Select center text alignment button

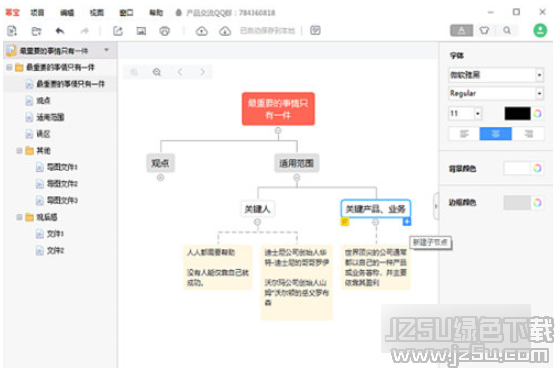tap(496, 134)
